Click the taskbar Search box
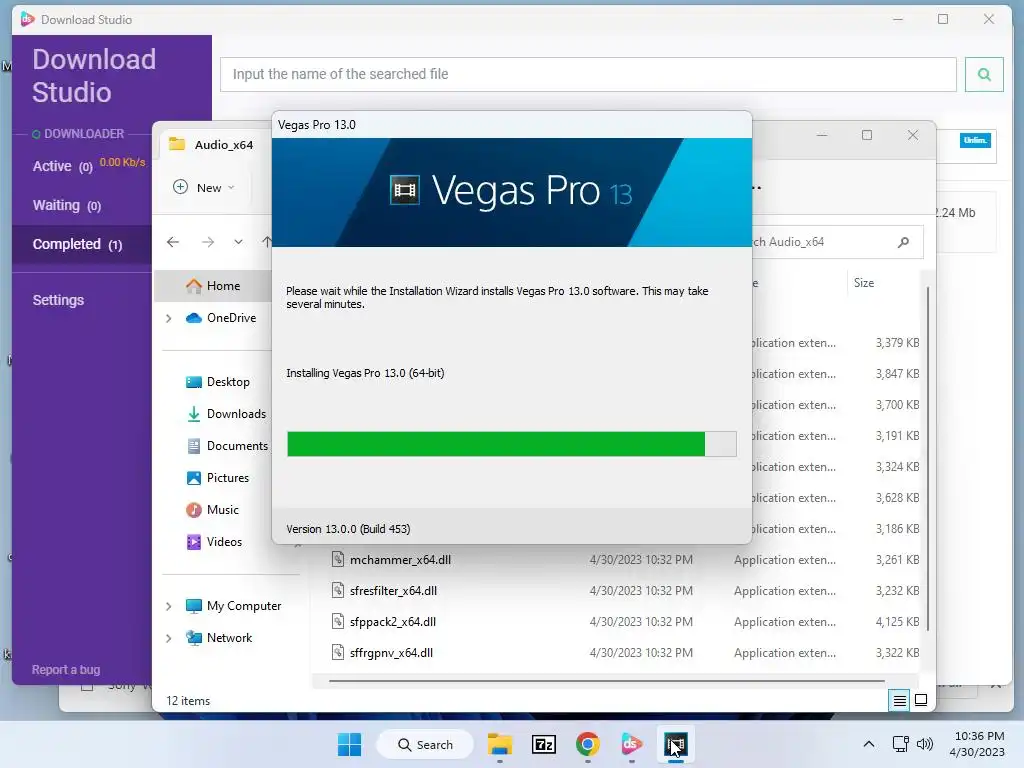 coord(425,744)
